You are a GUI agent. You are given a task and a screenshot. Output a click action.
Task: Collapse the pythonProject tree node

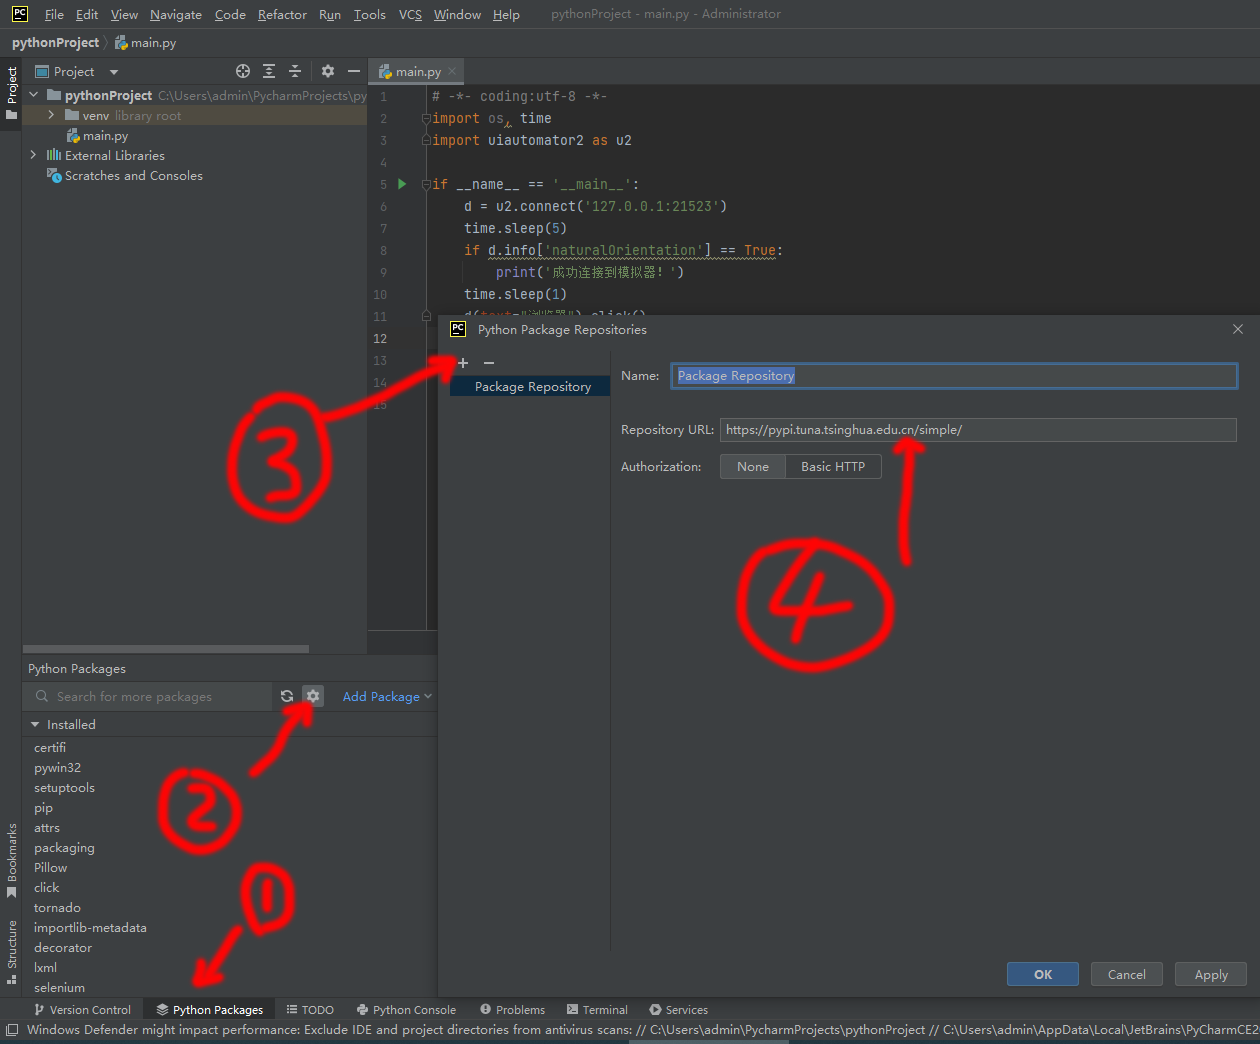tap(33, 93)
